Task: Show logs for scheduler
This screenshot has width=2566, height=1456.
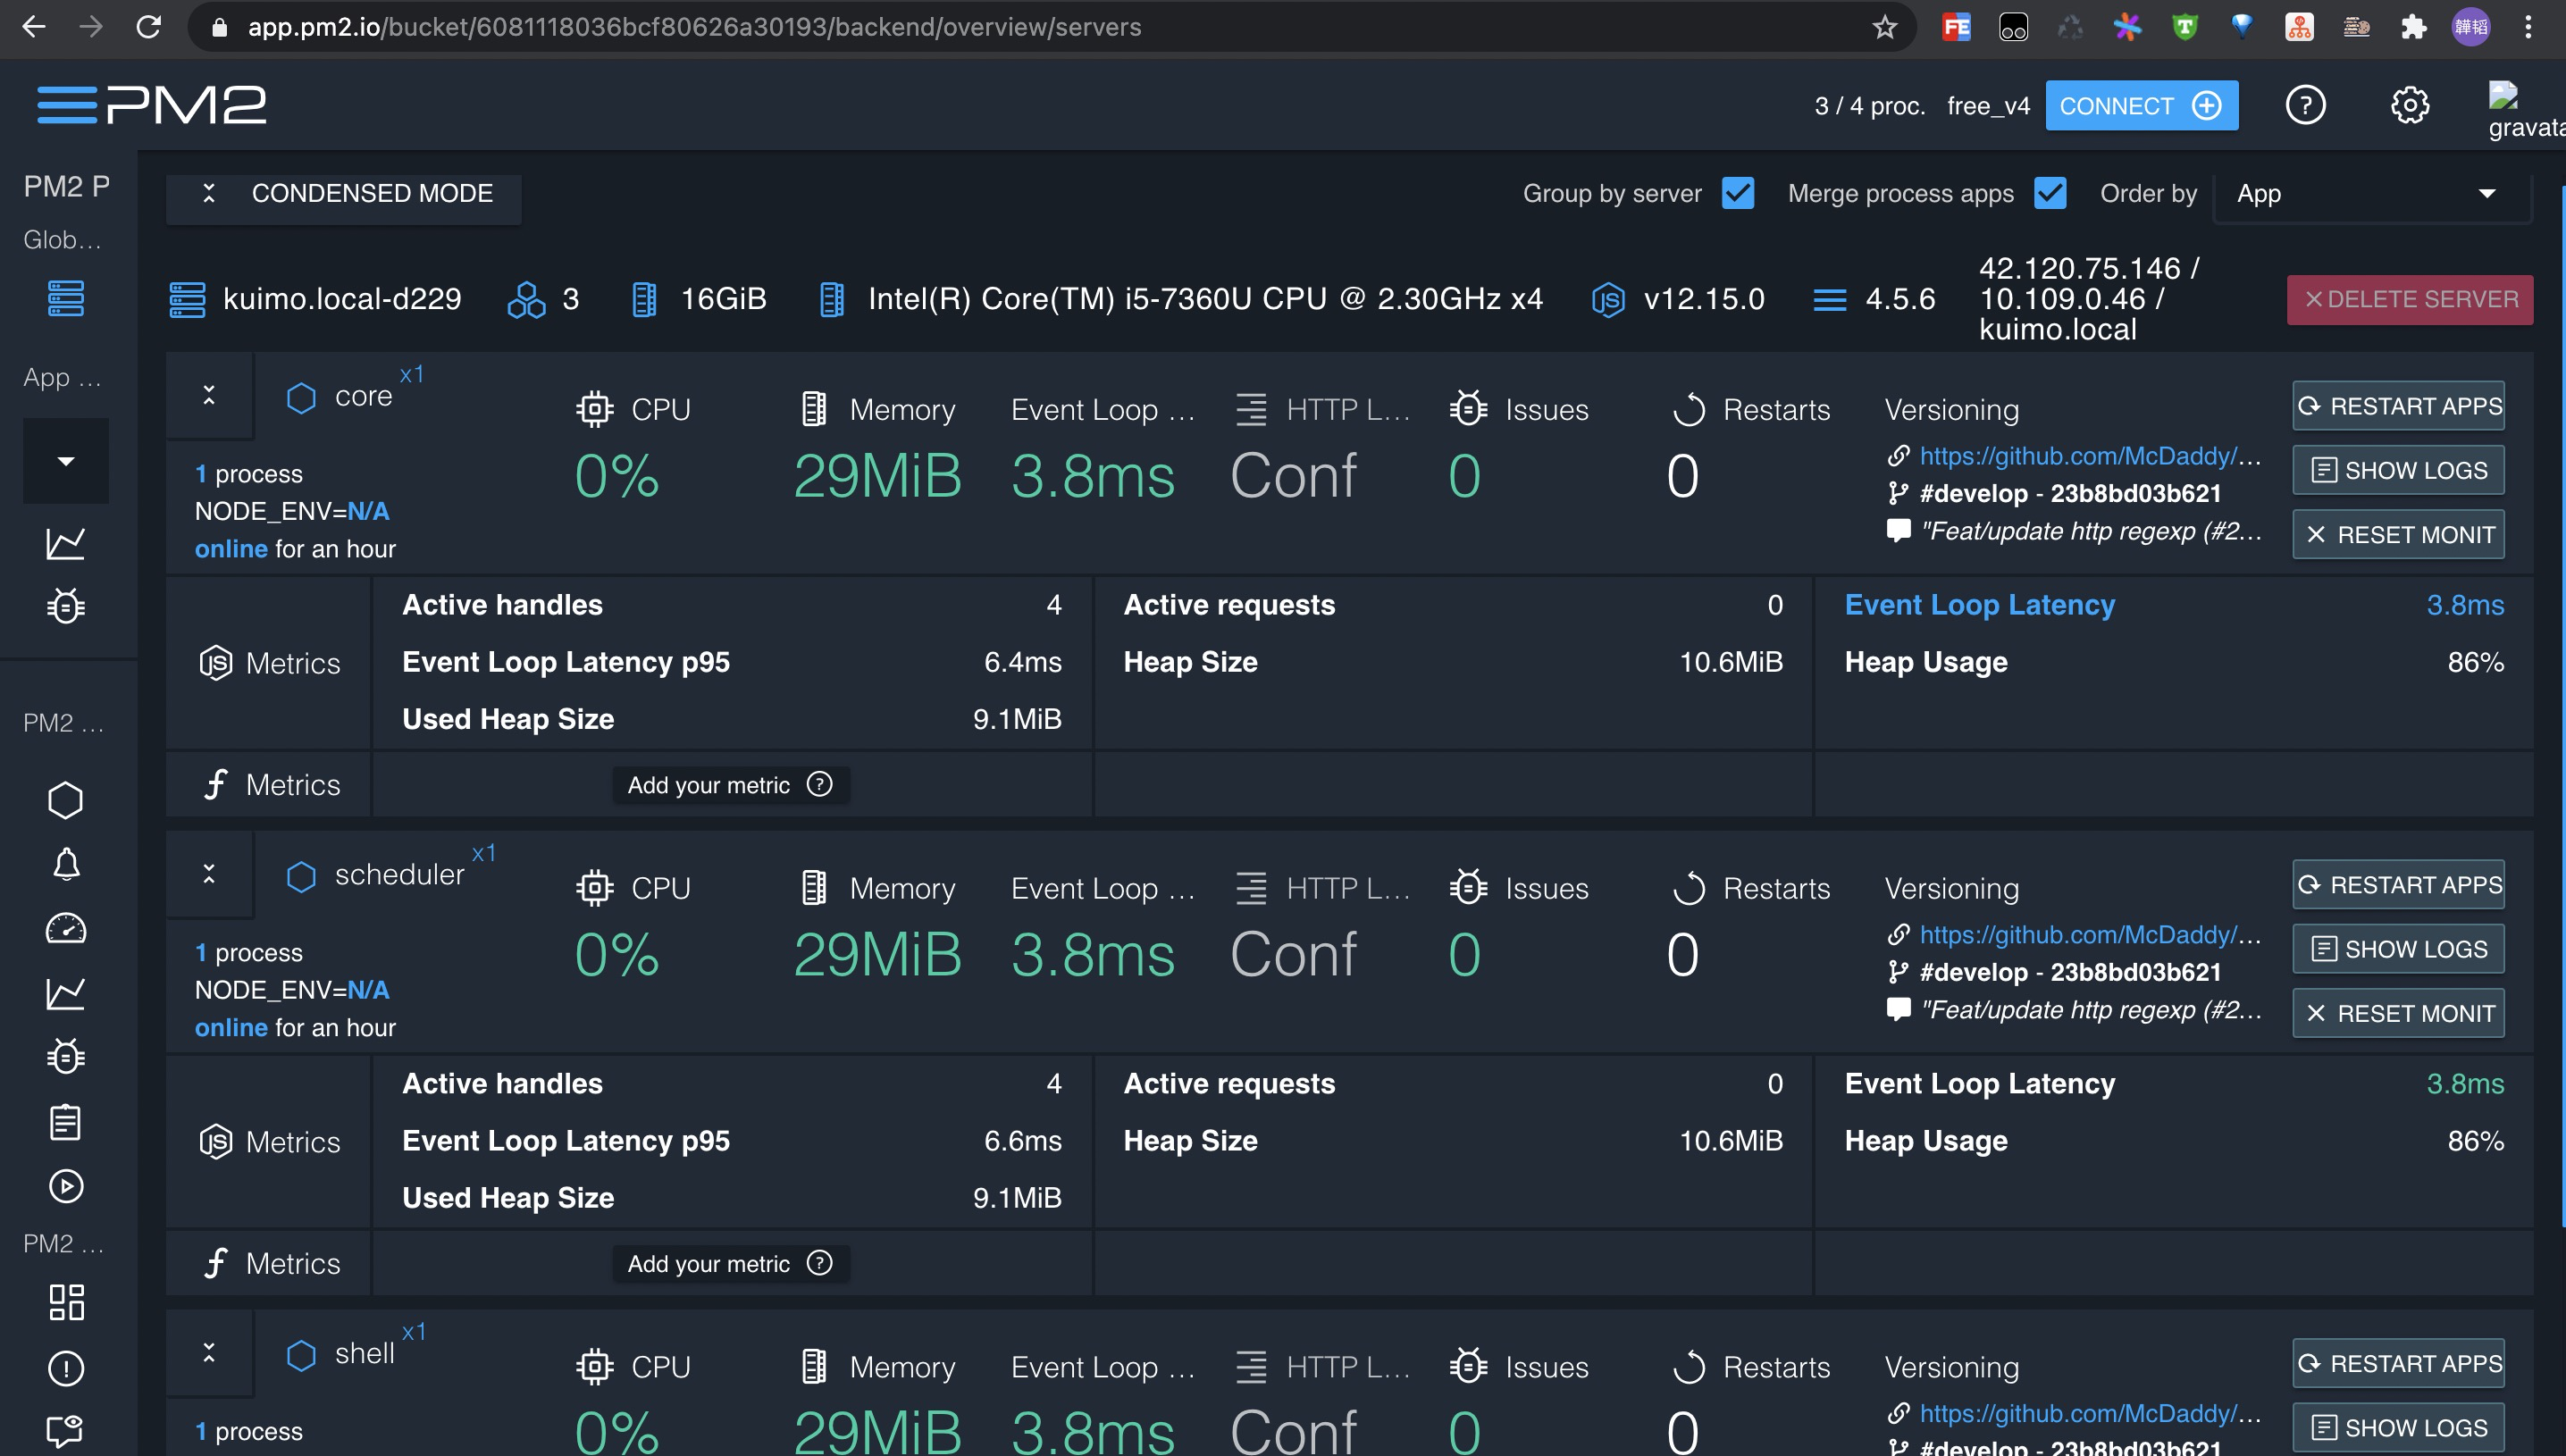Action: 2398,949
